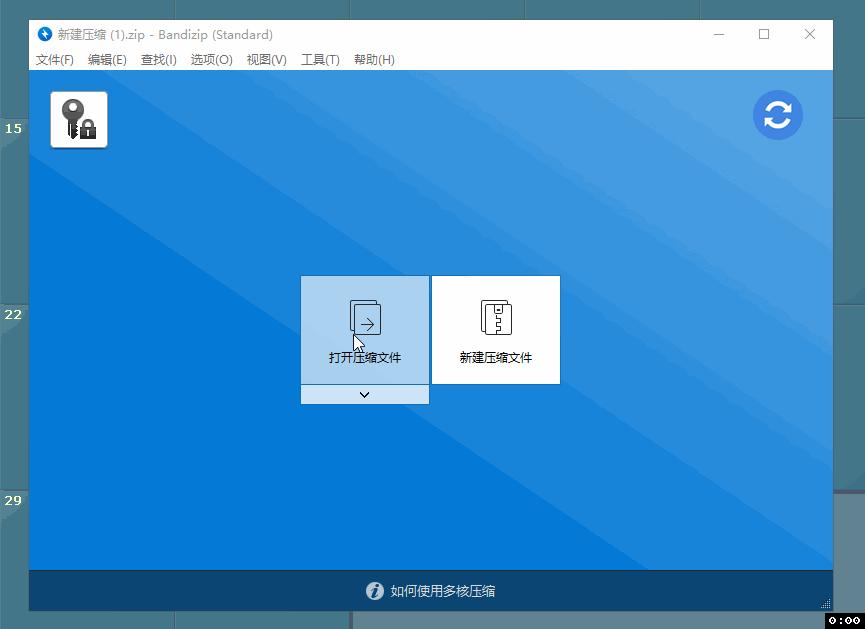The image size is (865, 629).
Task: Open the 文件(F) menu
Action: click(x=54, y=59)
